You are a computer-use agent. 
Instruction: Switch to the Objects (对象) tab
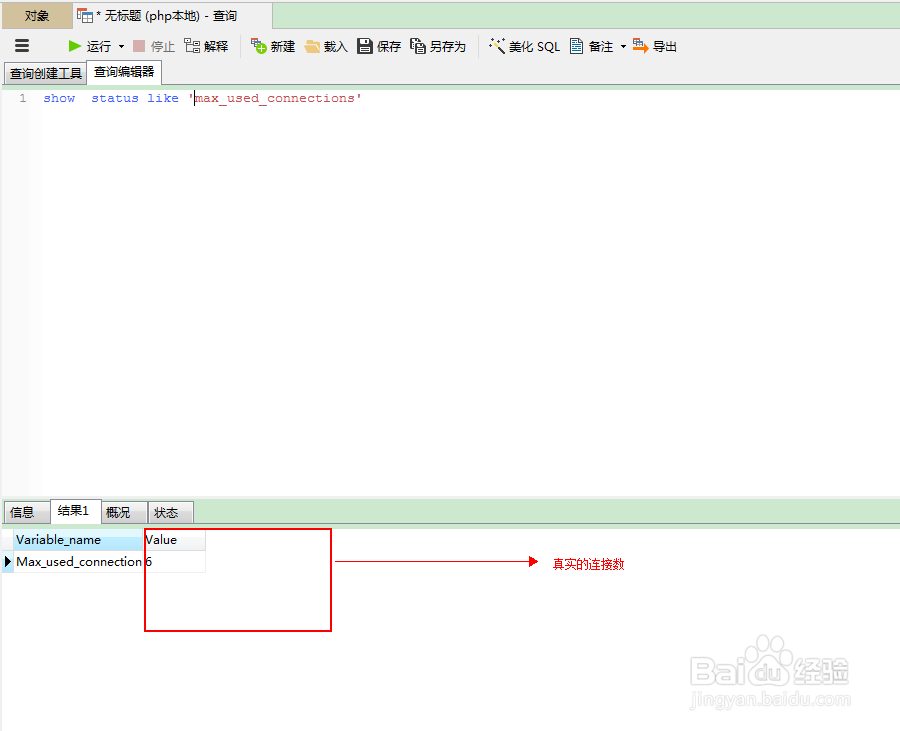[x=37, y=15]
